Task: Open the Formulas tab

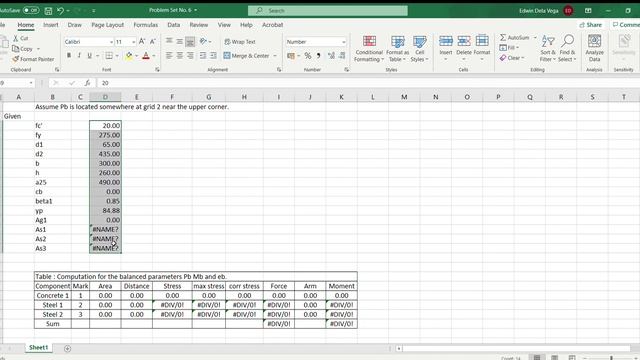Action: pos(145,25)
